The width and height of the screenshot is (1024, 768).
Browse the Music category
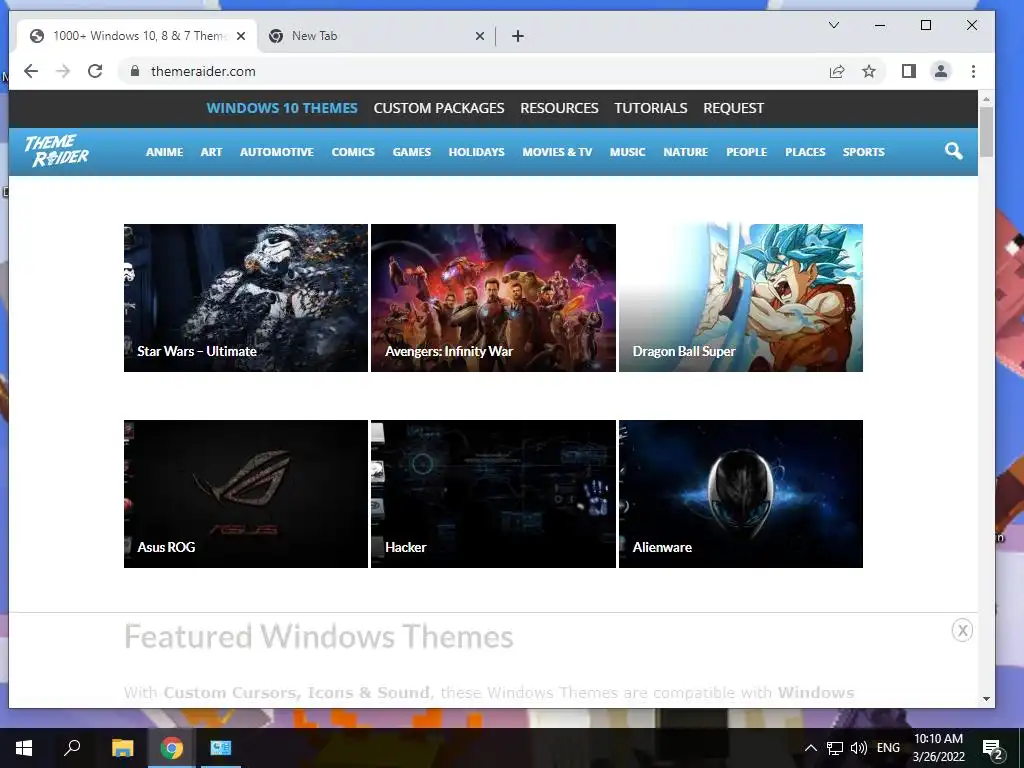(628, 152)
